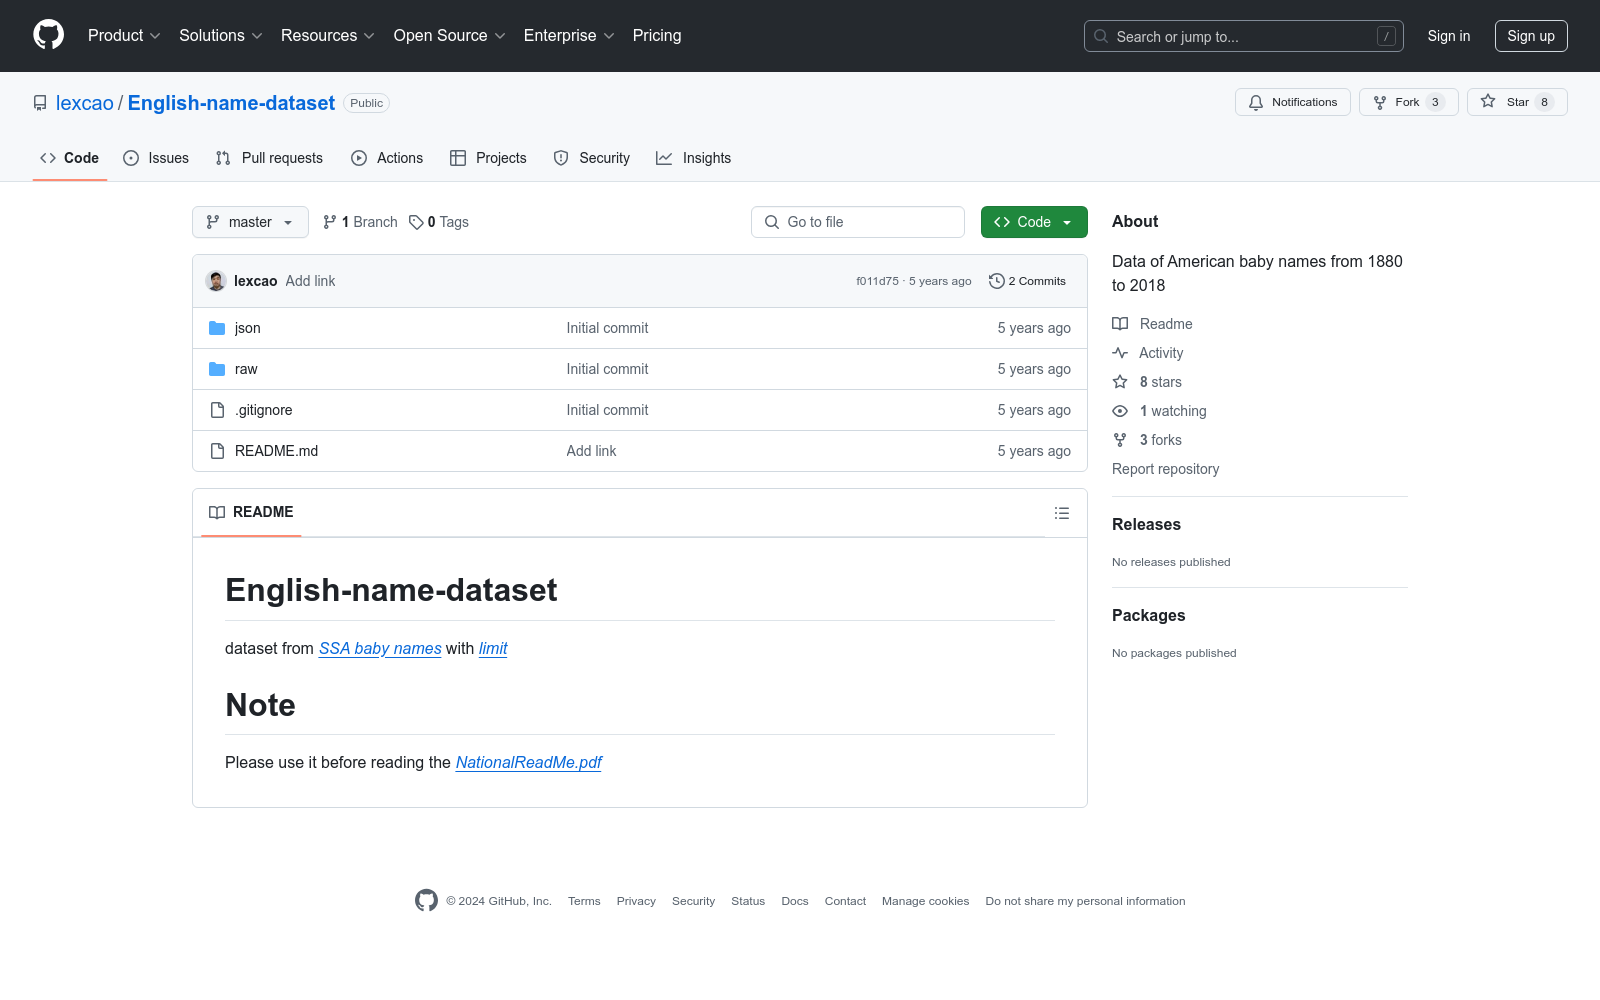Open the Pull requests tab
The height and width of the screenshot is (1000, 1600).
269,158
